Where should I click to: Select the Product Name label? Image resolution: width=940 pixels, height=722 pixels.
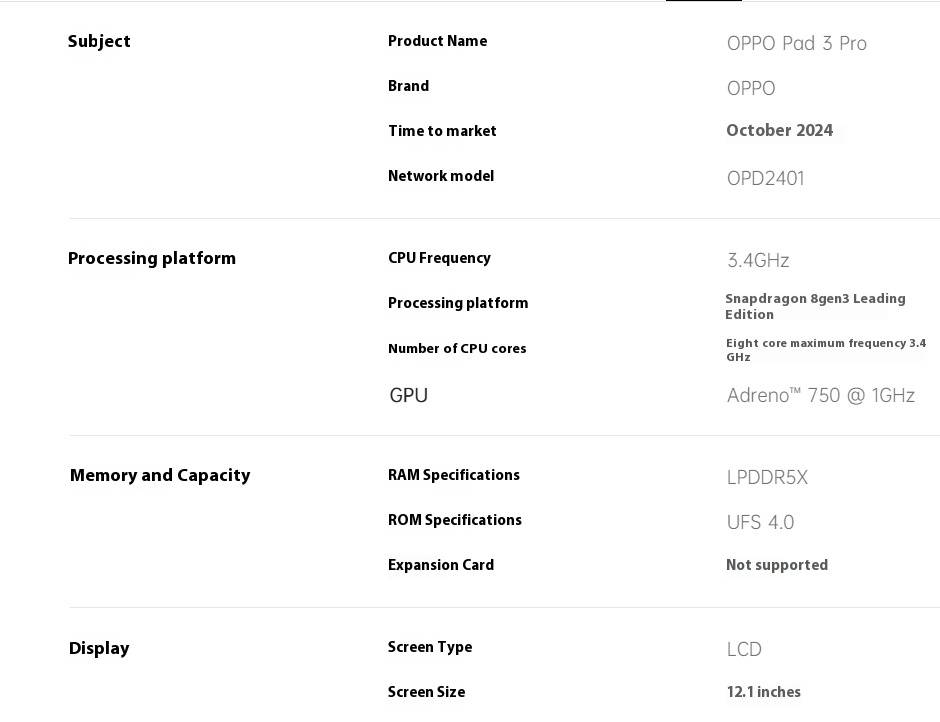(437, 41)
